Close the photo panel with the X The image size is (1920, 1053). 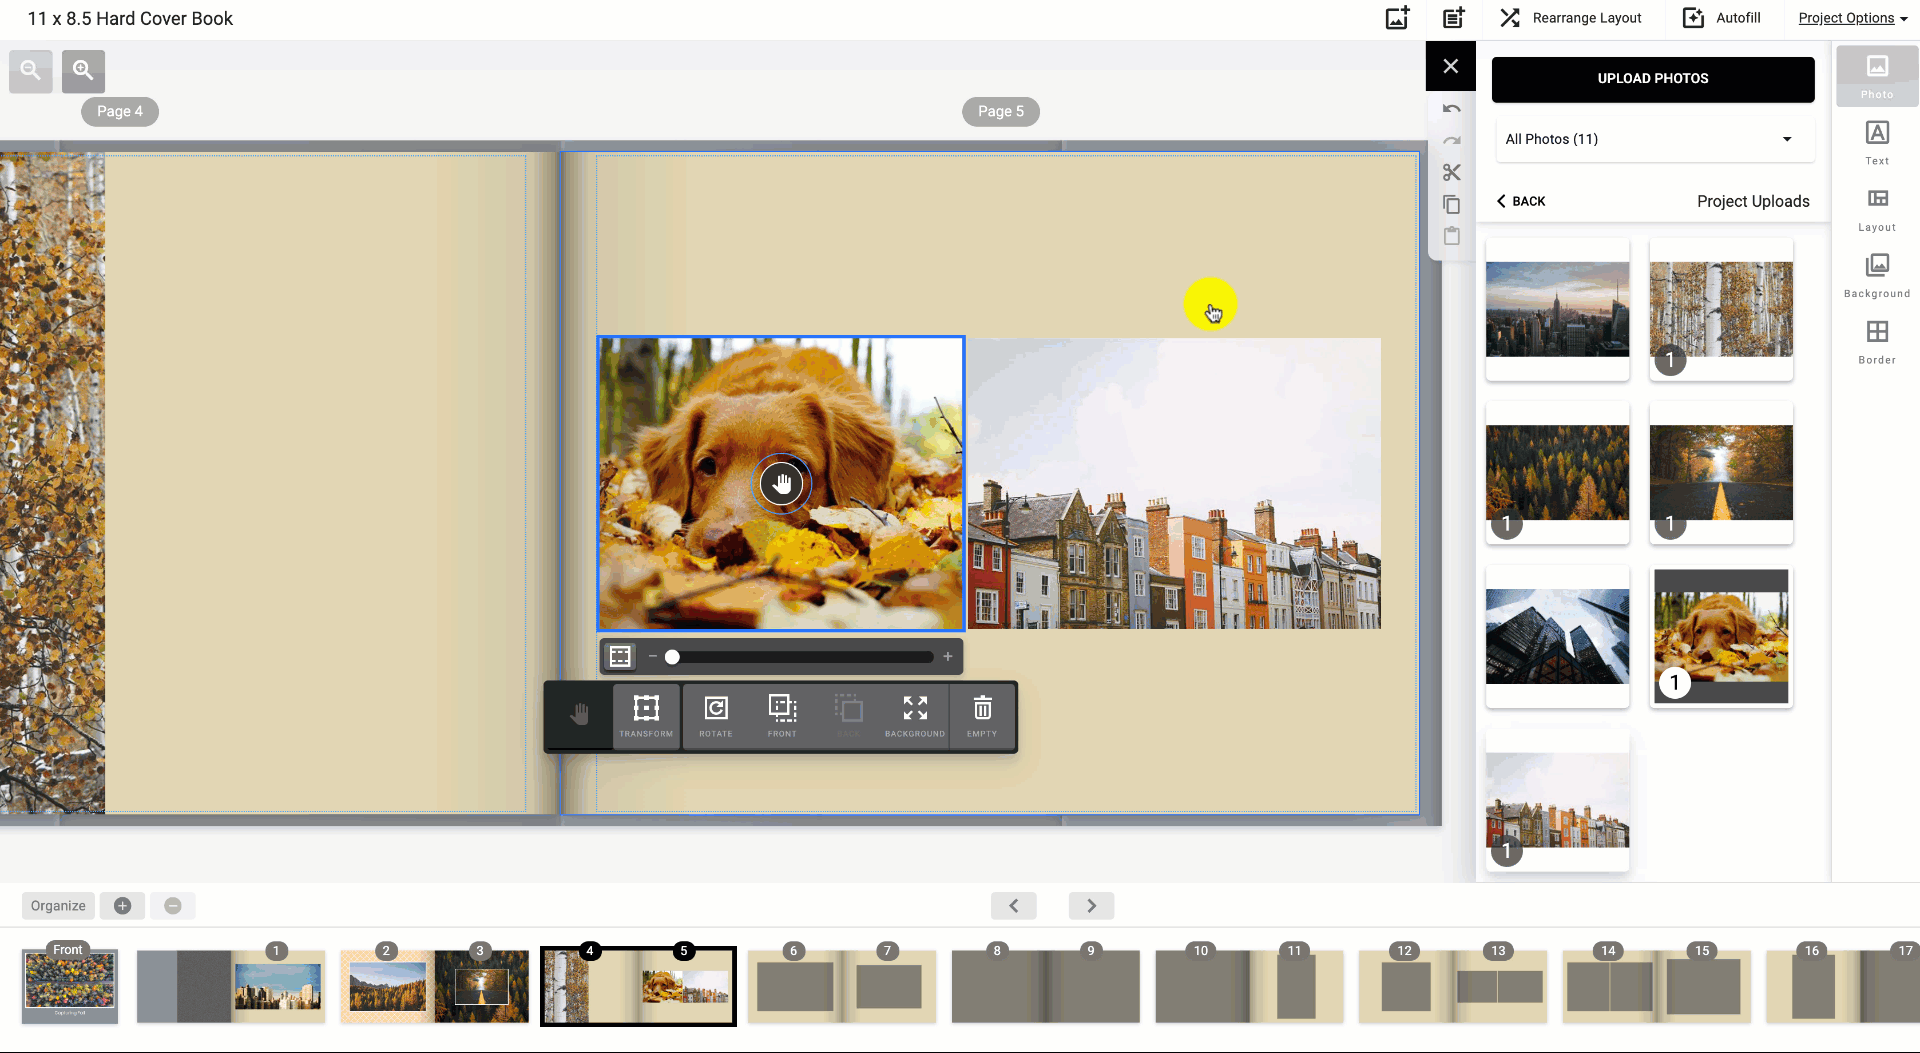pyautogui.click(x=1451, y=66)
